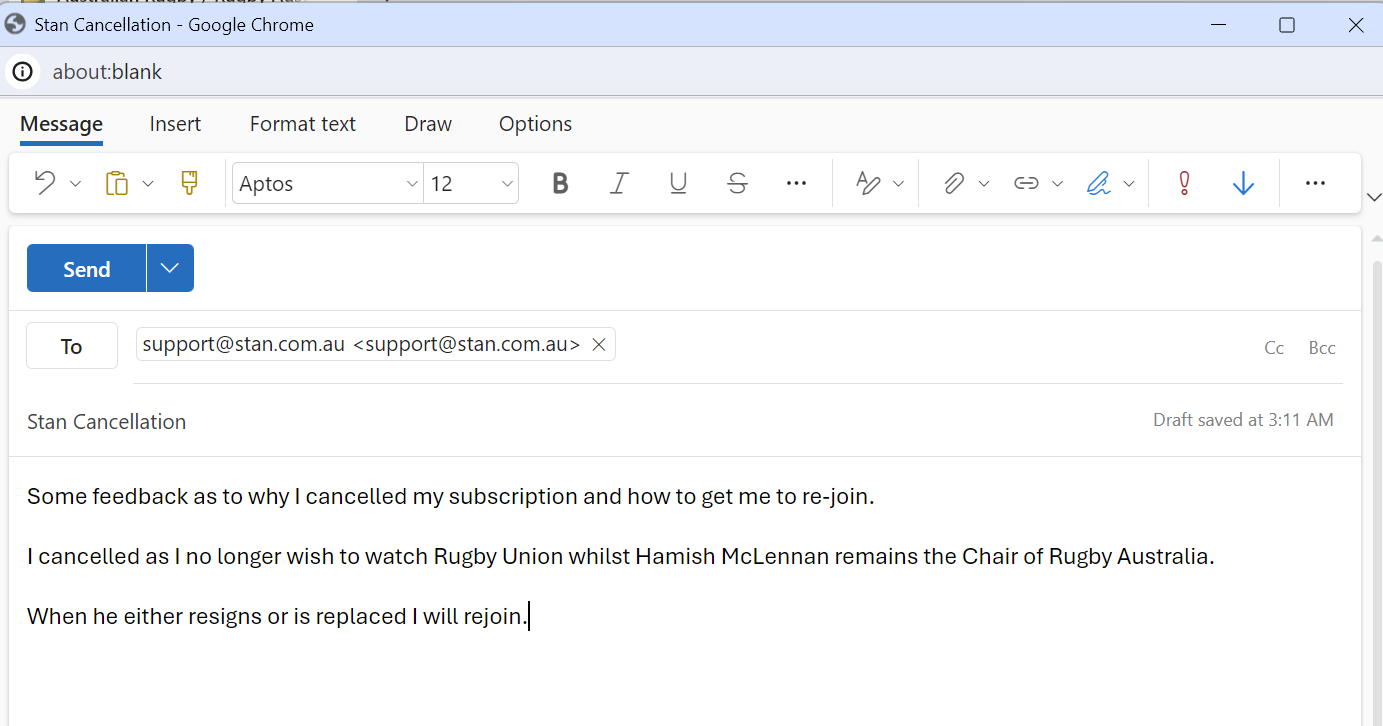The width and height of the screenshot is (1383, 726).
Task: Set Low importance with down arrow
Action: pyautogui.click(x=1243, y=183)
